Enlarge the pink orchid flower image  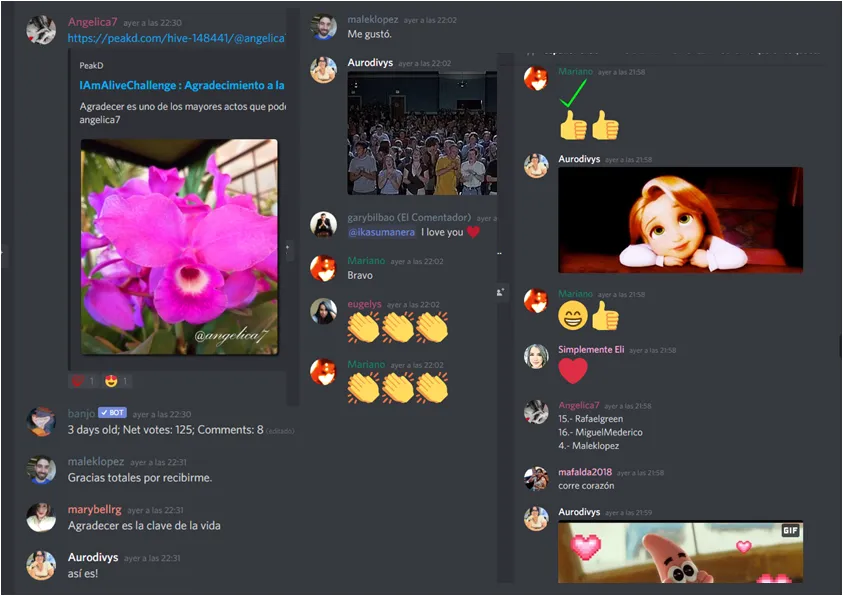click(x=179, y=247)
